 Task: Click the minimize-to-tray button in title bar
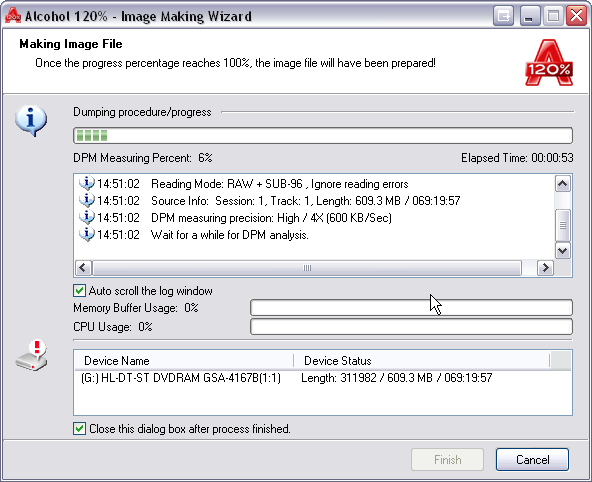point(503,16)
